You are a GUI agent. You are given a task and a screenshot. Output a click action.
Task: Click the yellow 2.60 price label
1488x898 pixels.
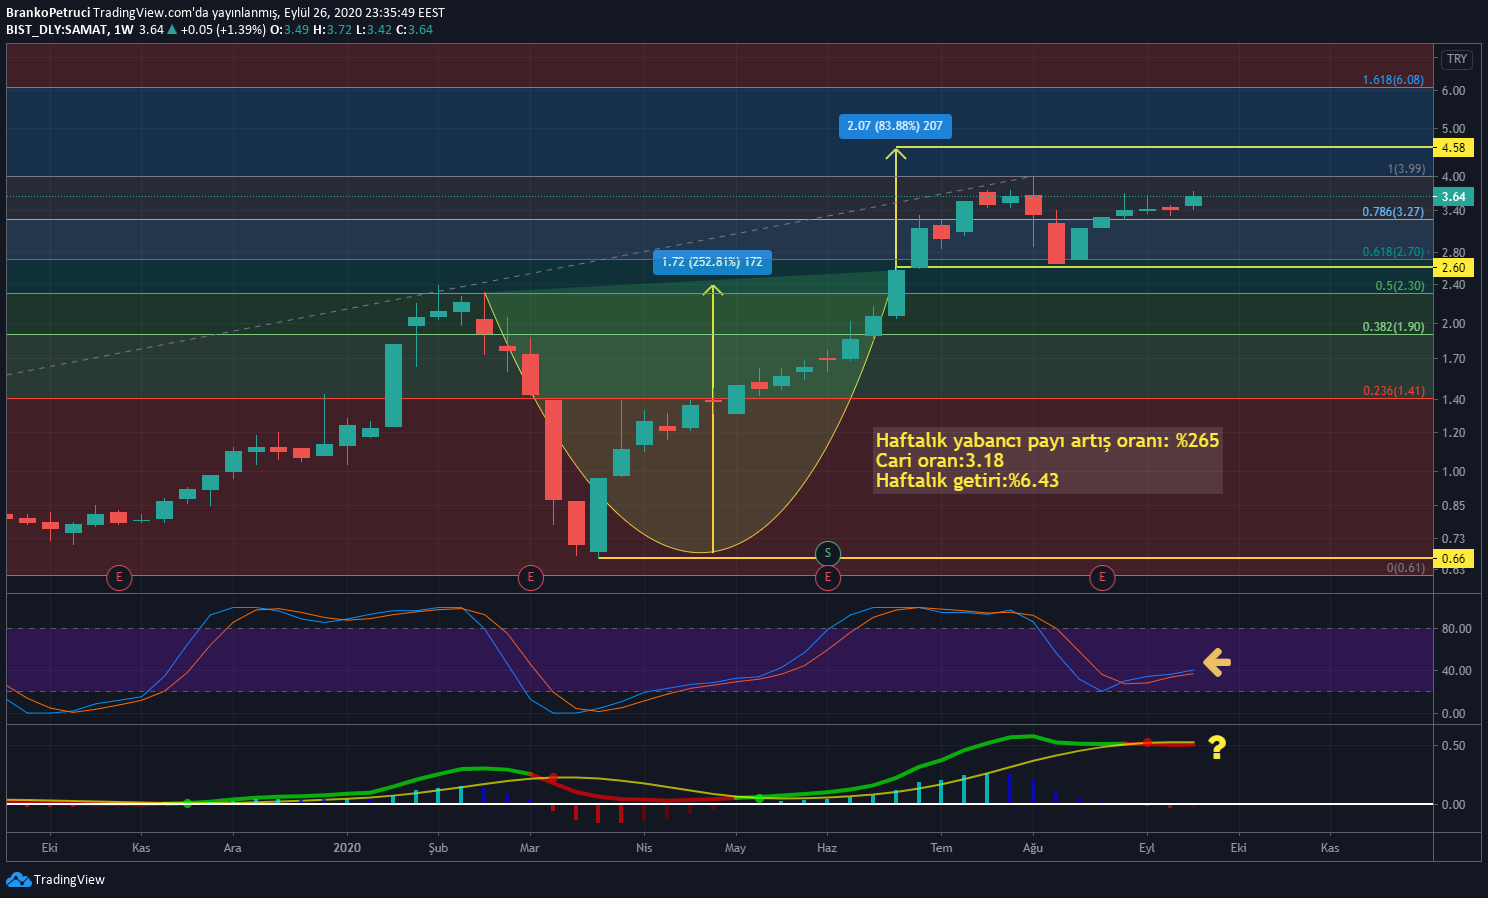[1454, 268]
